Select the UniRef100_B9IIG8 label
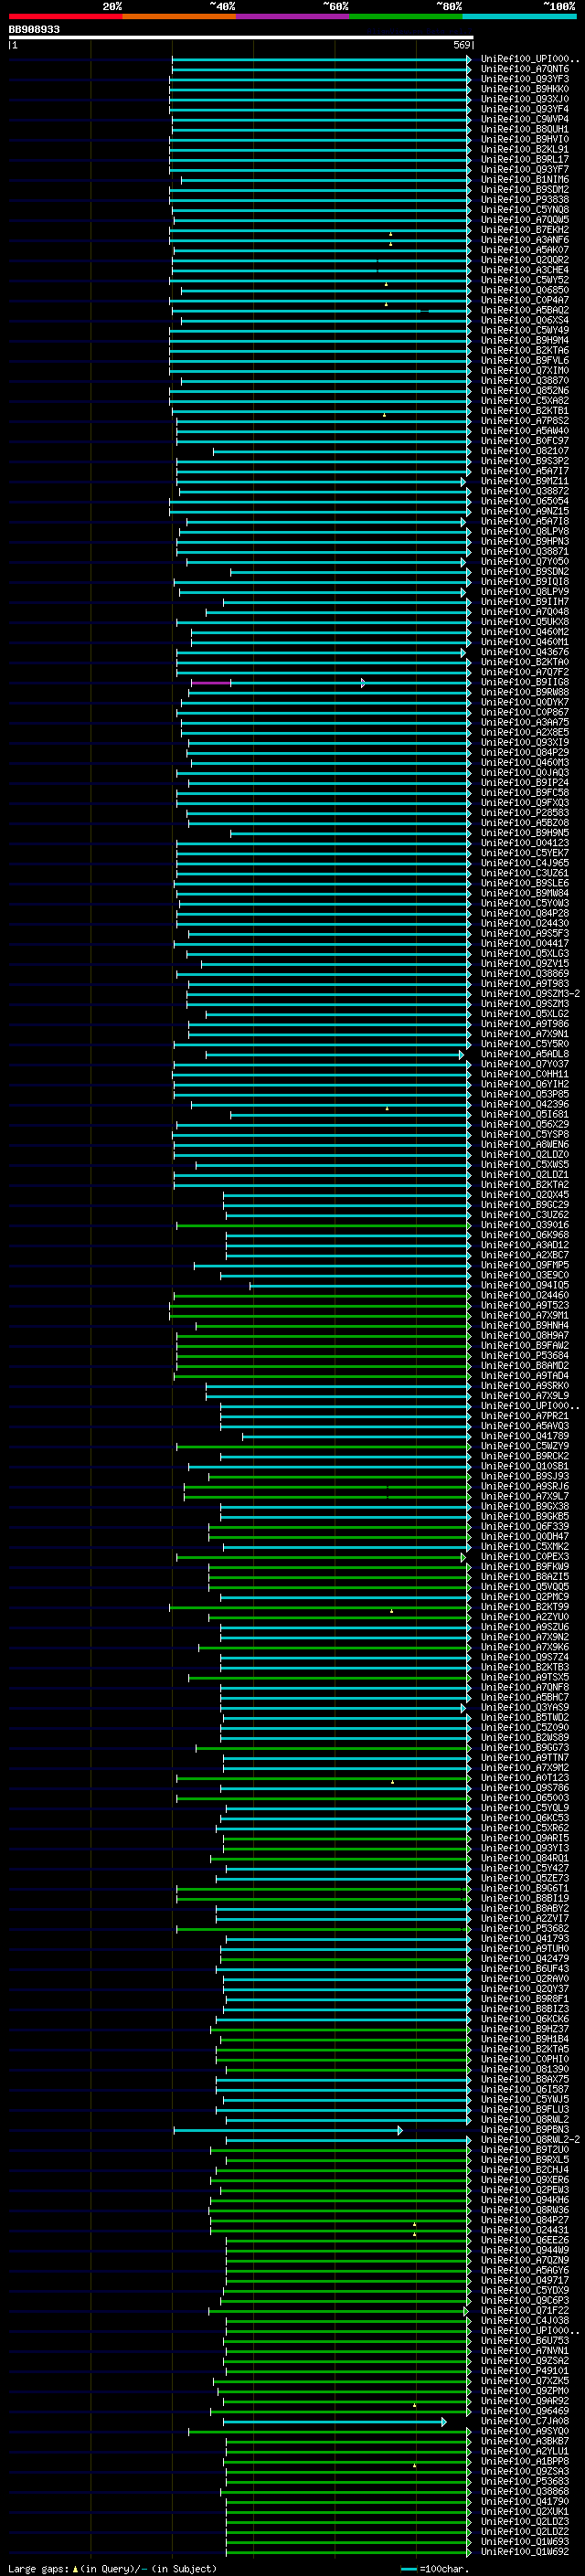The image size is (585, 2576). [525, 682]
